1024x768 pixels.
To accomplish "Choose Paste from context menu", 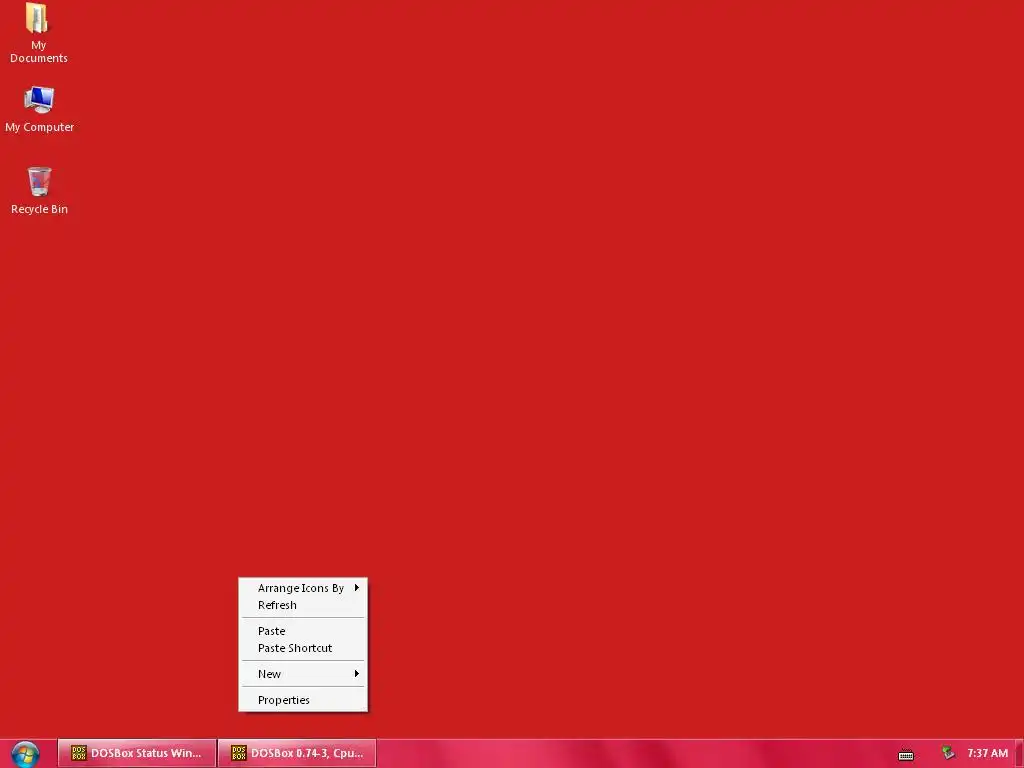I will pyautogui.click(x=303, y=631).
